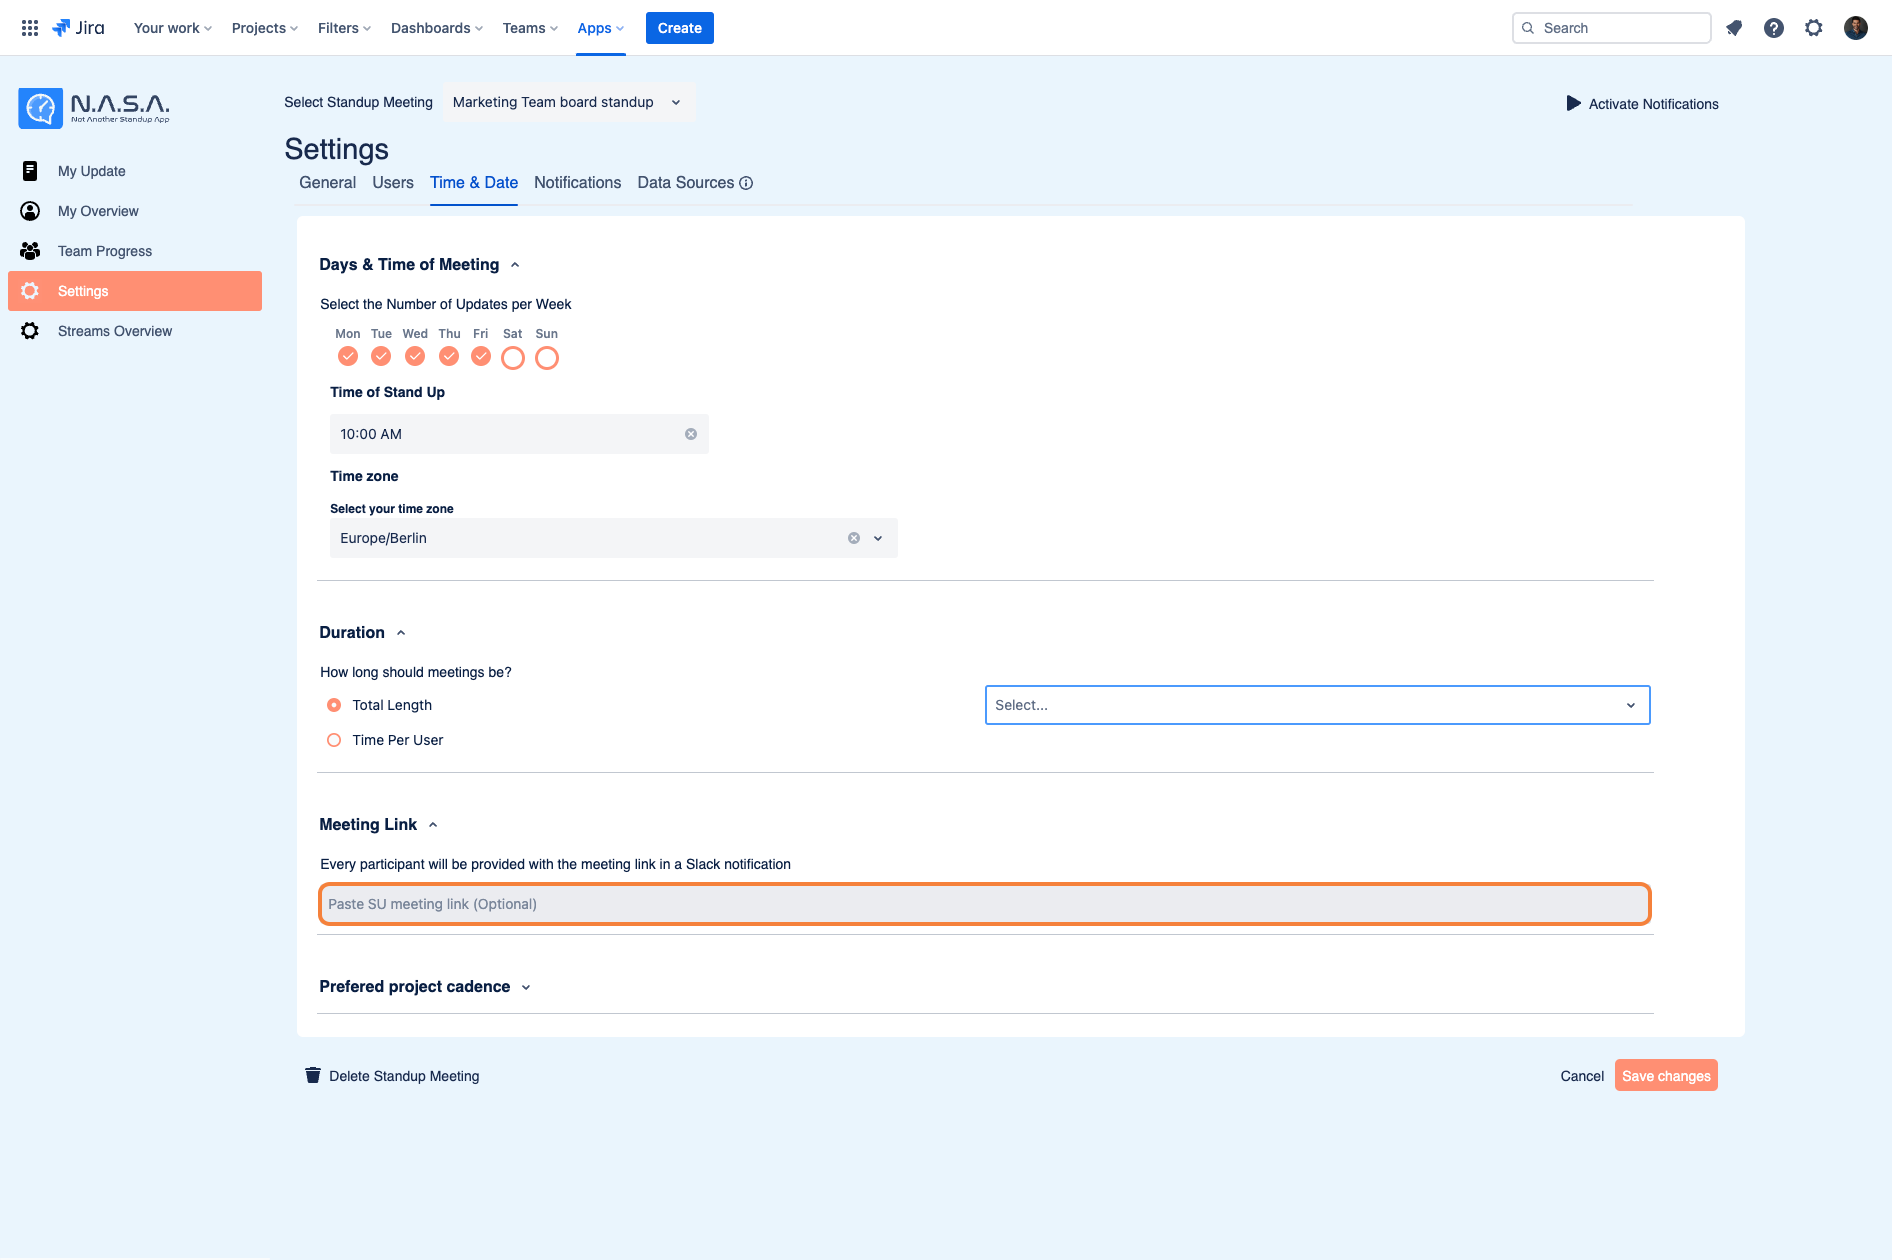
Task: Uncheck Wednesday in updates per week
Action: tap(415, 356)
